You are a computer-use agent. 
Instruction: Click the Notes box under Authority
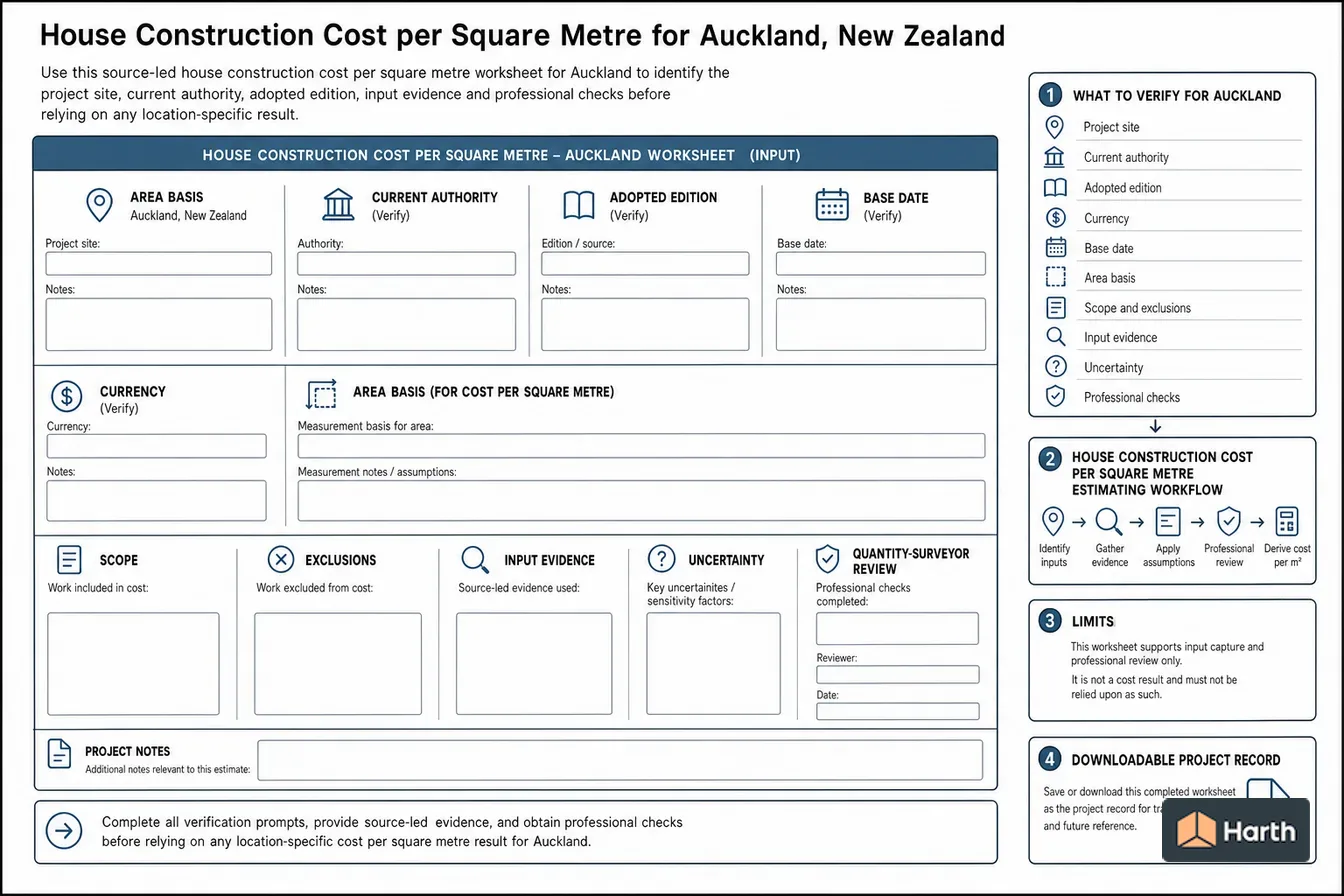pyautogui.click(x=407, y=324)
